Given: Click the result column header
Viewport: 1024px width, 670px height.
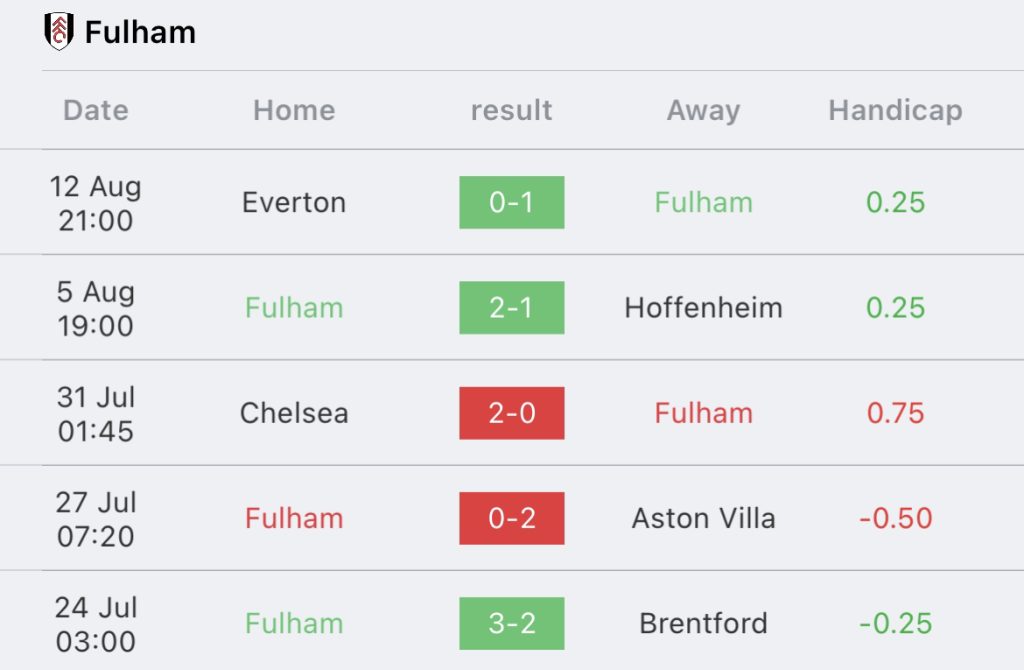Looking at the screenshot, I should (x=511, y=110).
